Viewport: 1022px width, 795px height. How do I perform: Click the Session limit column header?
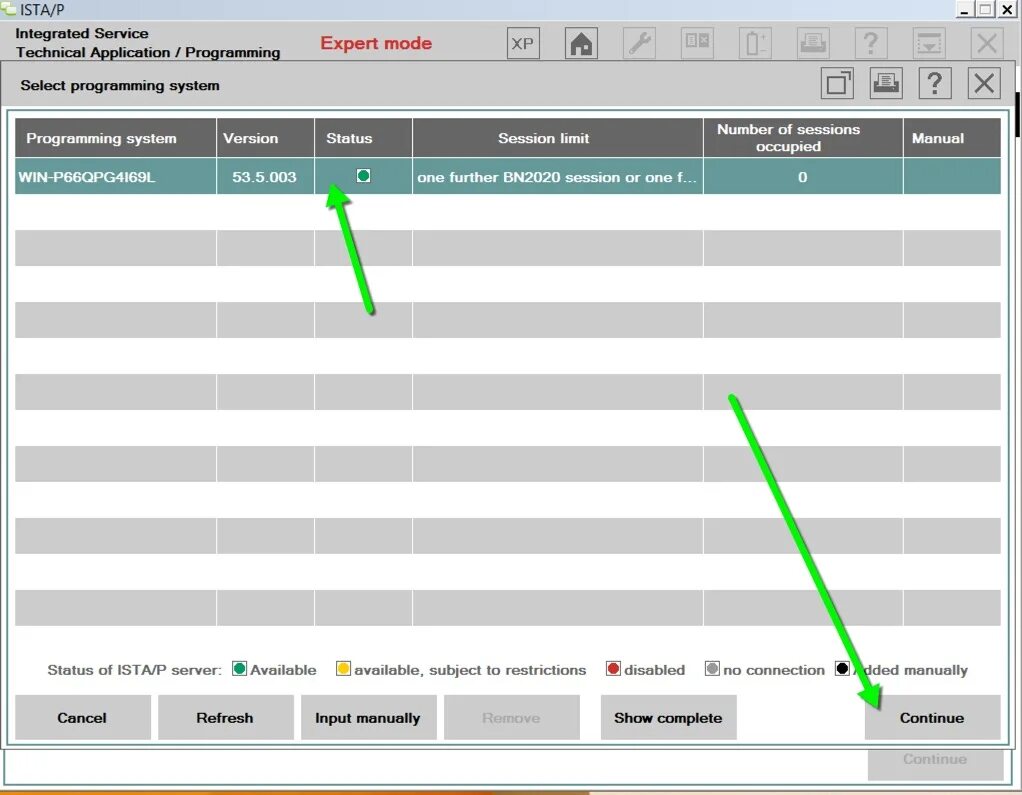coord(558,137)
